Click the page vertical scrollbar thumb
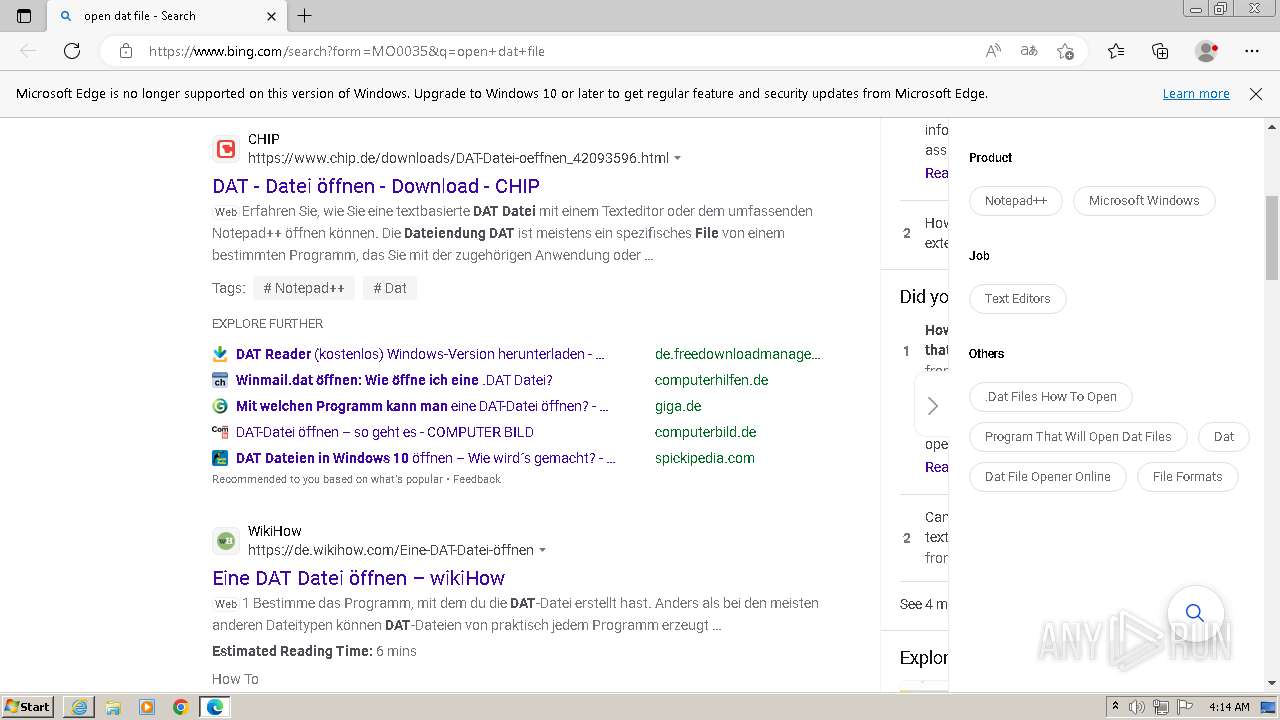 pos(1272,238)
